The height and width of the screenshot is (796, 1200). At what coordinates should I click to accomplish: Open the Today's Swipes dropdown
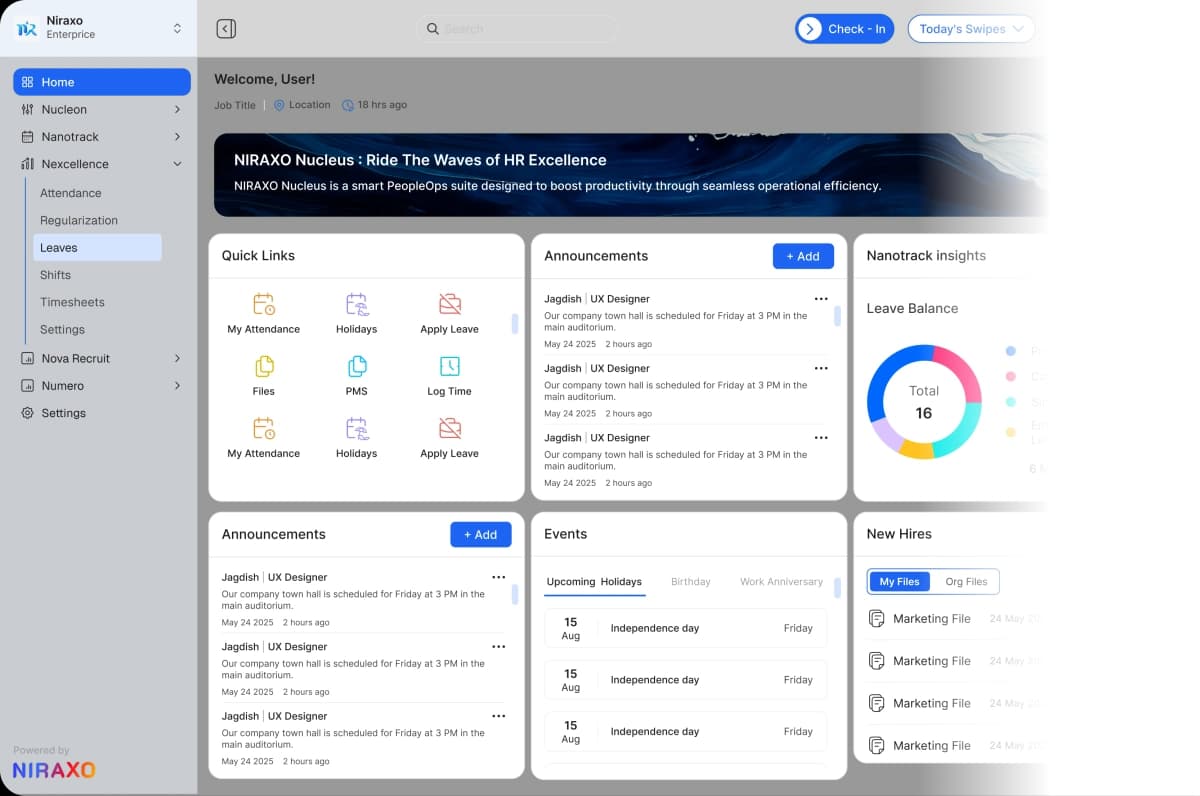tap(969, 29)
